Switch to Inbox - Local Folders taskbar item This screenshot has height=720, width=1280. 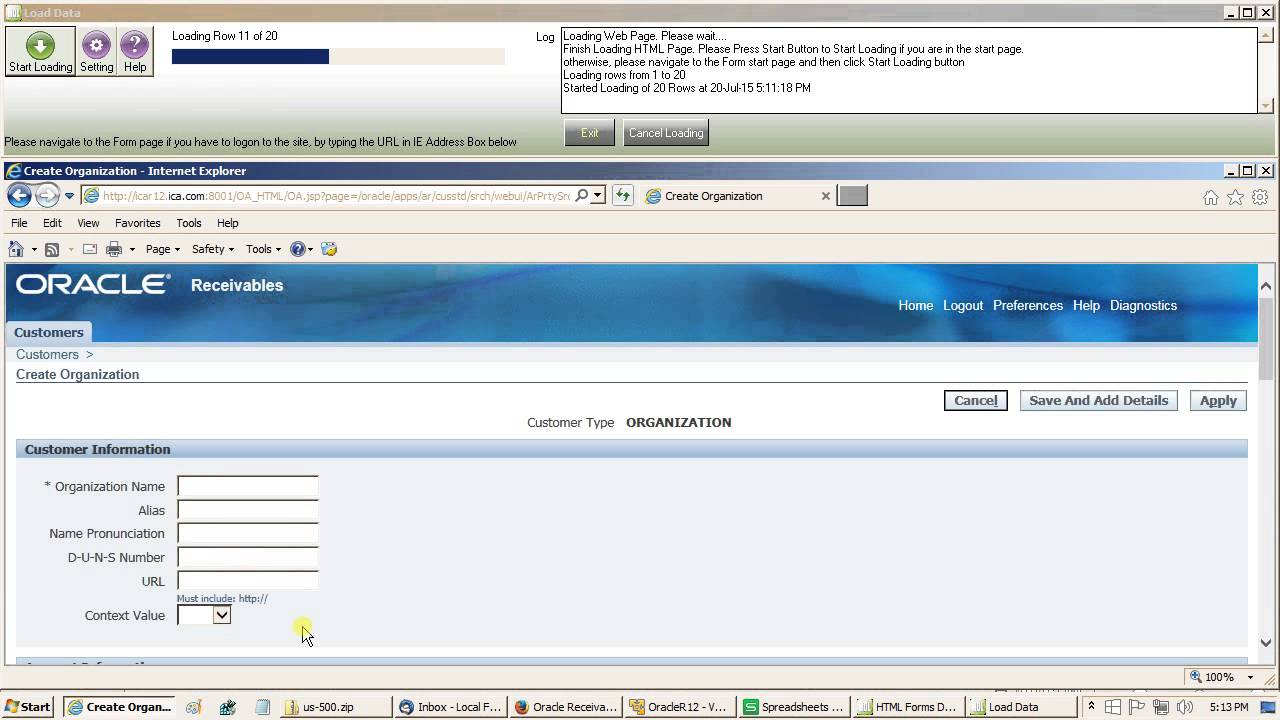[450, 707]
